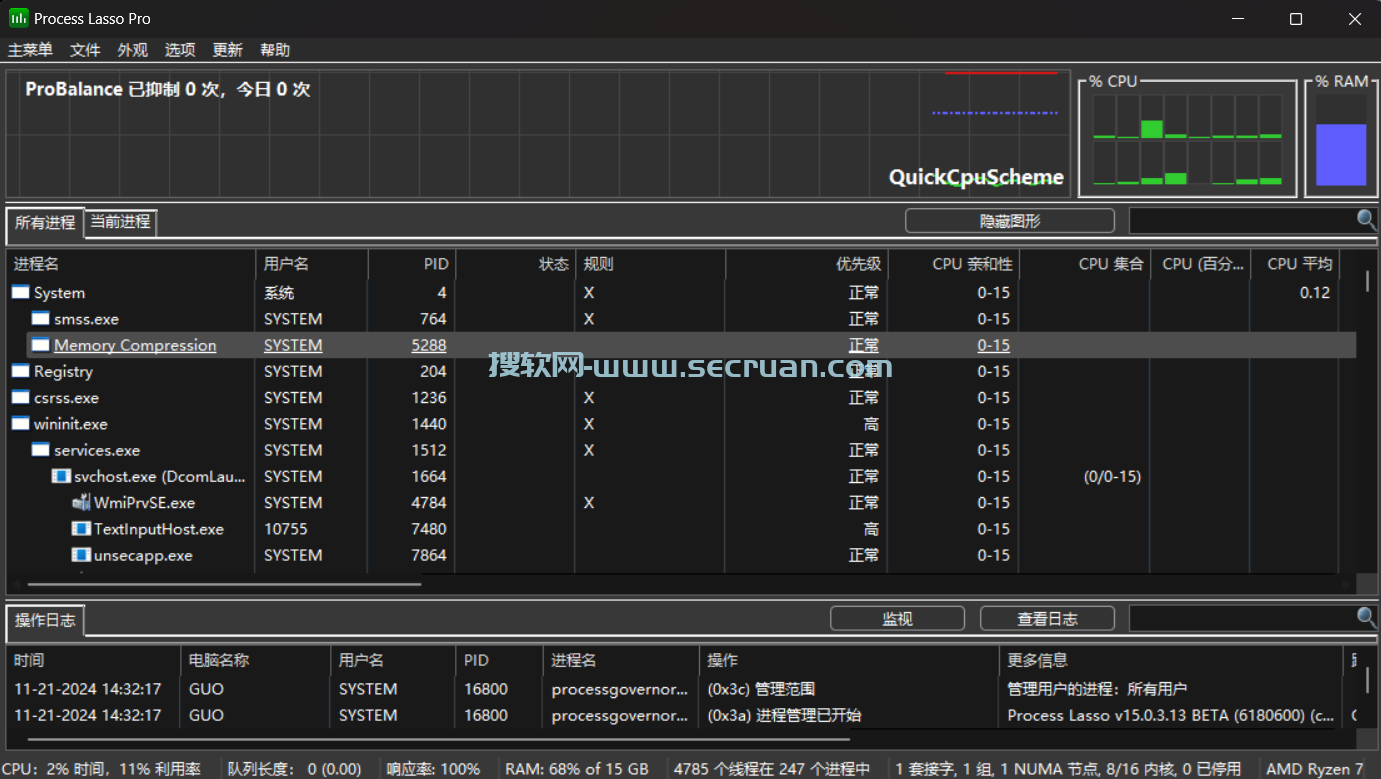Select the log entry (0x3a) 进程管理已开始
1381x779 pixels.
point(784,715)
